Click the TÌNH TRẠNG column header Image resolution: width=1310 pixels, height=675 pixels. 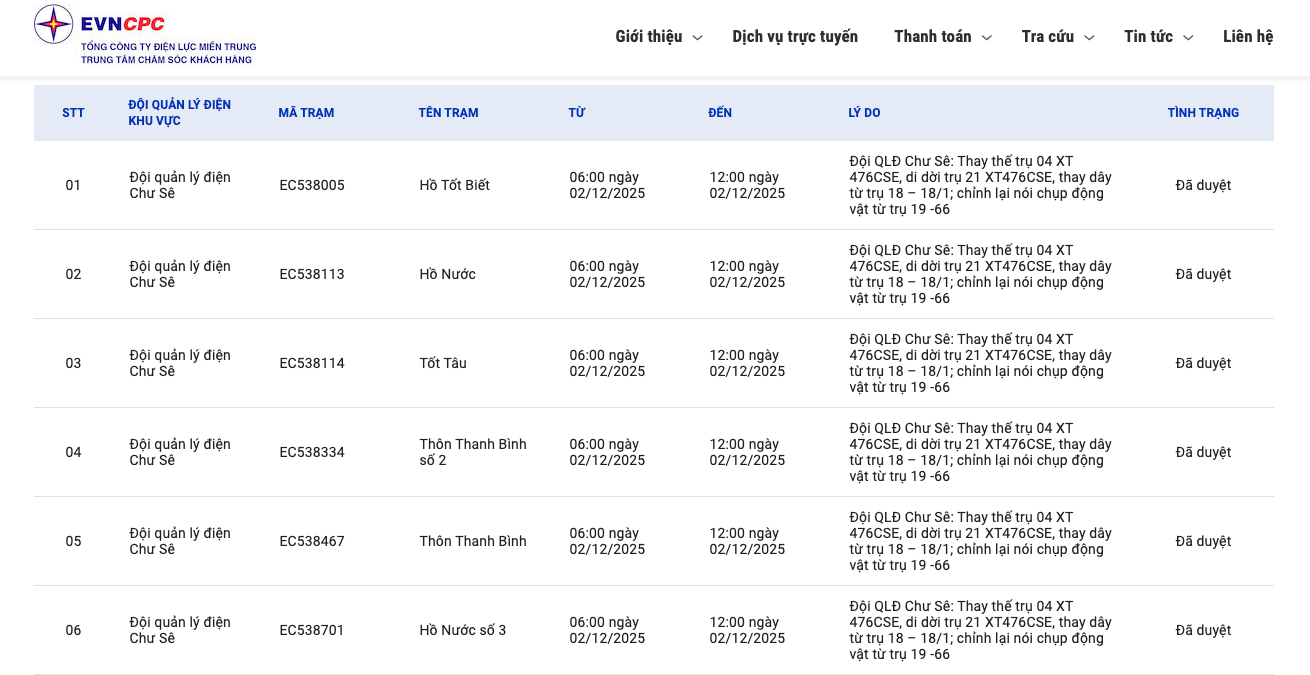click(x=1203, y=113)
